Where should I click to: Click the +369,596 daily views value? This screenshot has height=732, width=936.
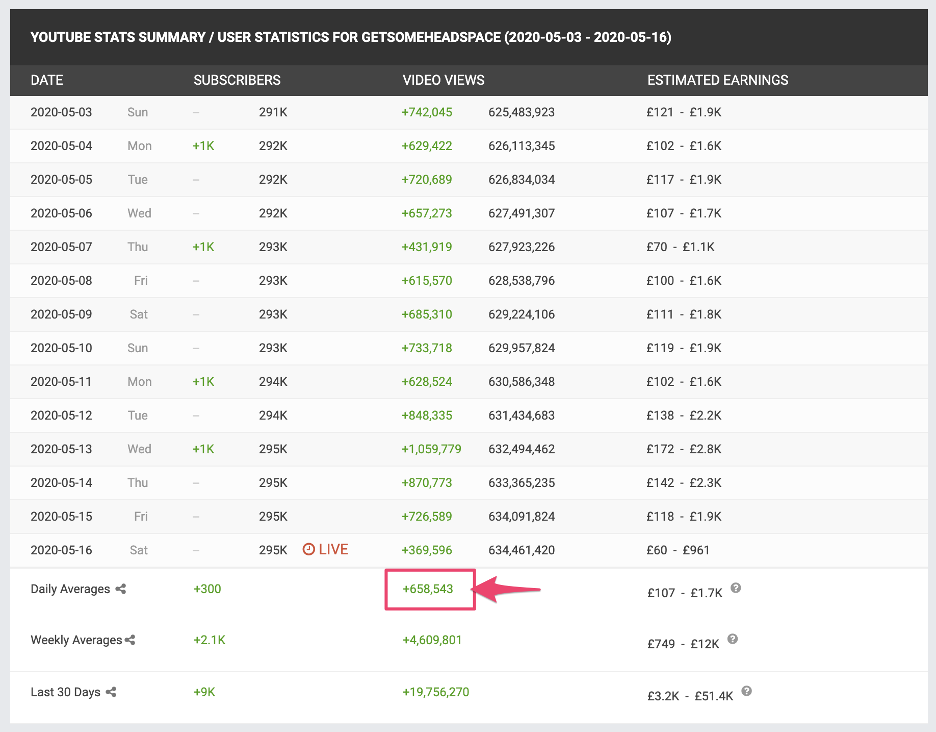tap(427, 550)
